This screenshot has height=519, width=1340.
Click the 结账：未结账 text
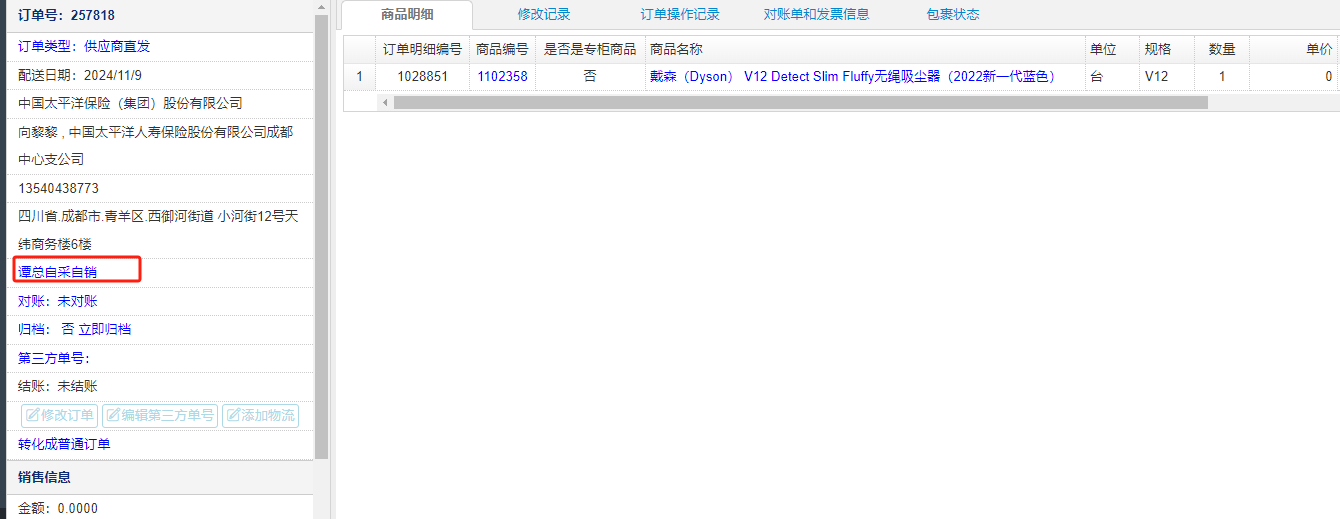pos(58,386)
